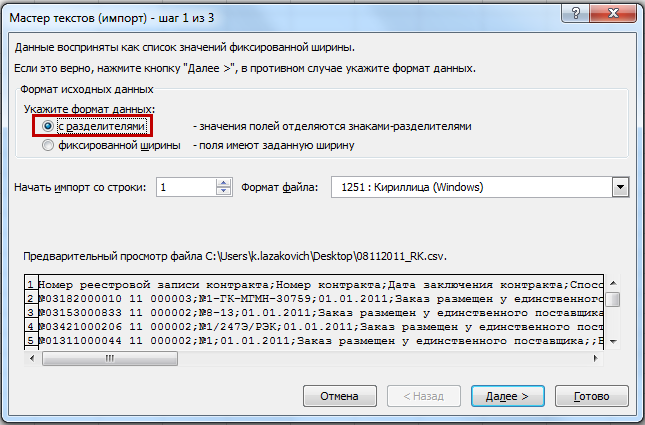Click the preview vertical scrollbar down arrow
This screenshot has height=425, width=645.
click(613, 341)
